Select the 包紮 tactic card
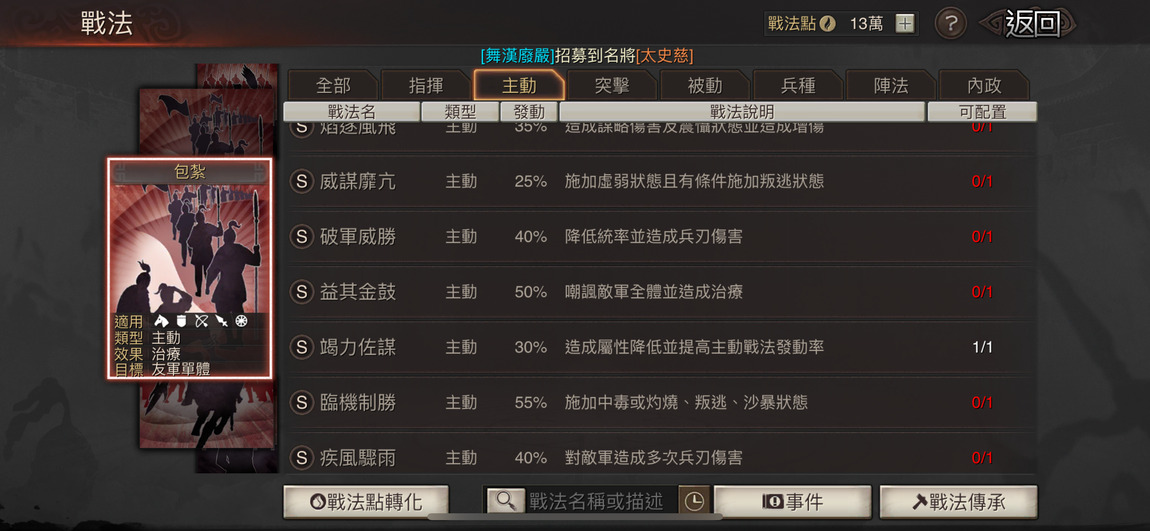Viewport: 1150px width, 531px height. click(x=189, y=268)
